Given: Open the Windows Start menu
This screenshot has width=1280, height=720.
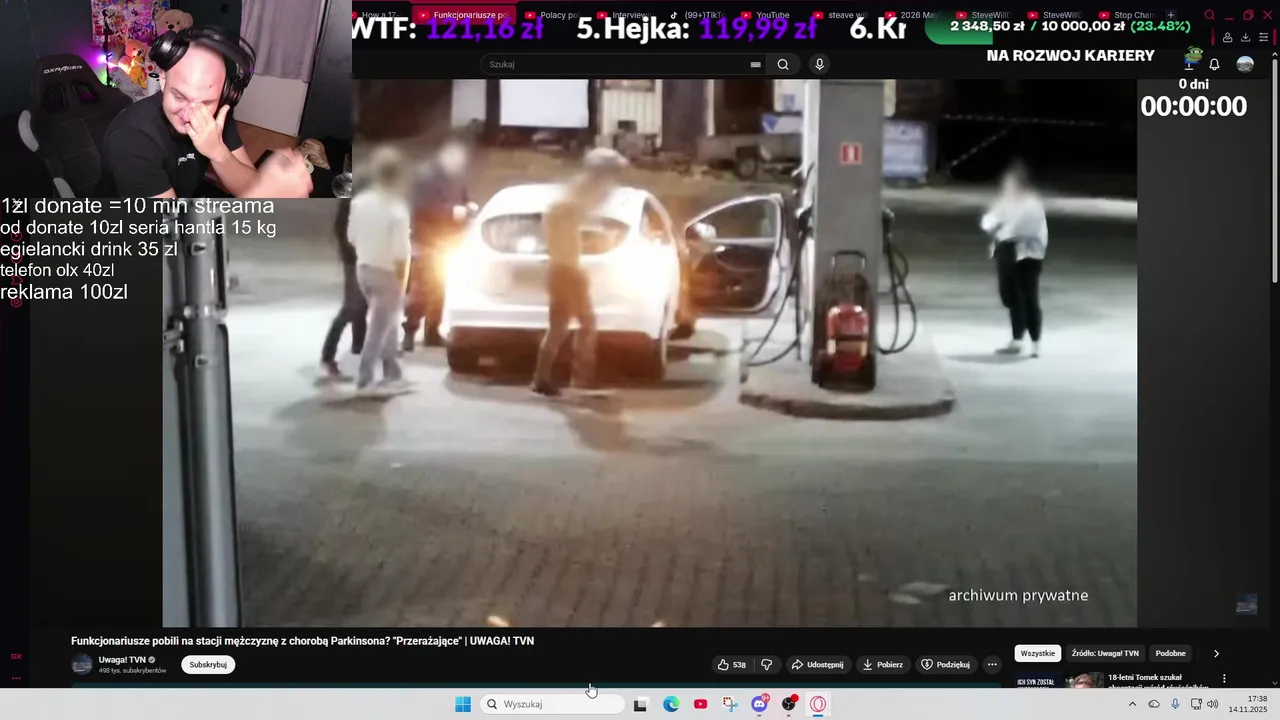Looking at the screenshot, I should (x=463, y=704).
